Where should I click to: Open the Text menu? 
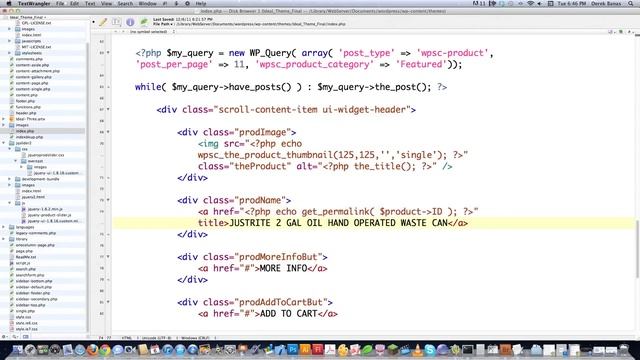[x=90, y=3]
